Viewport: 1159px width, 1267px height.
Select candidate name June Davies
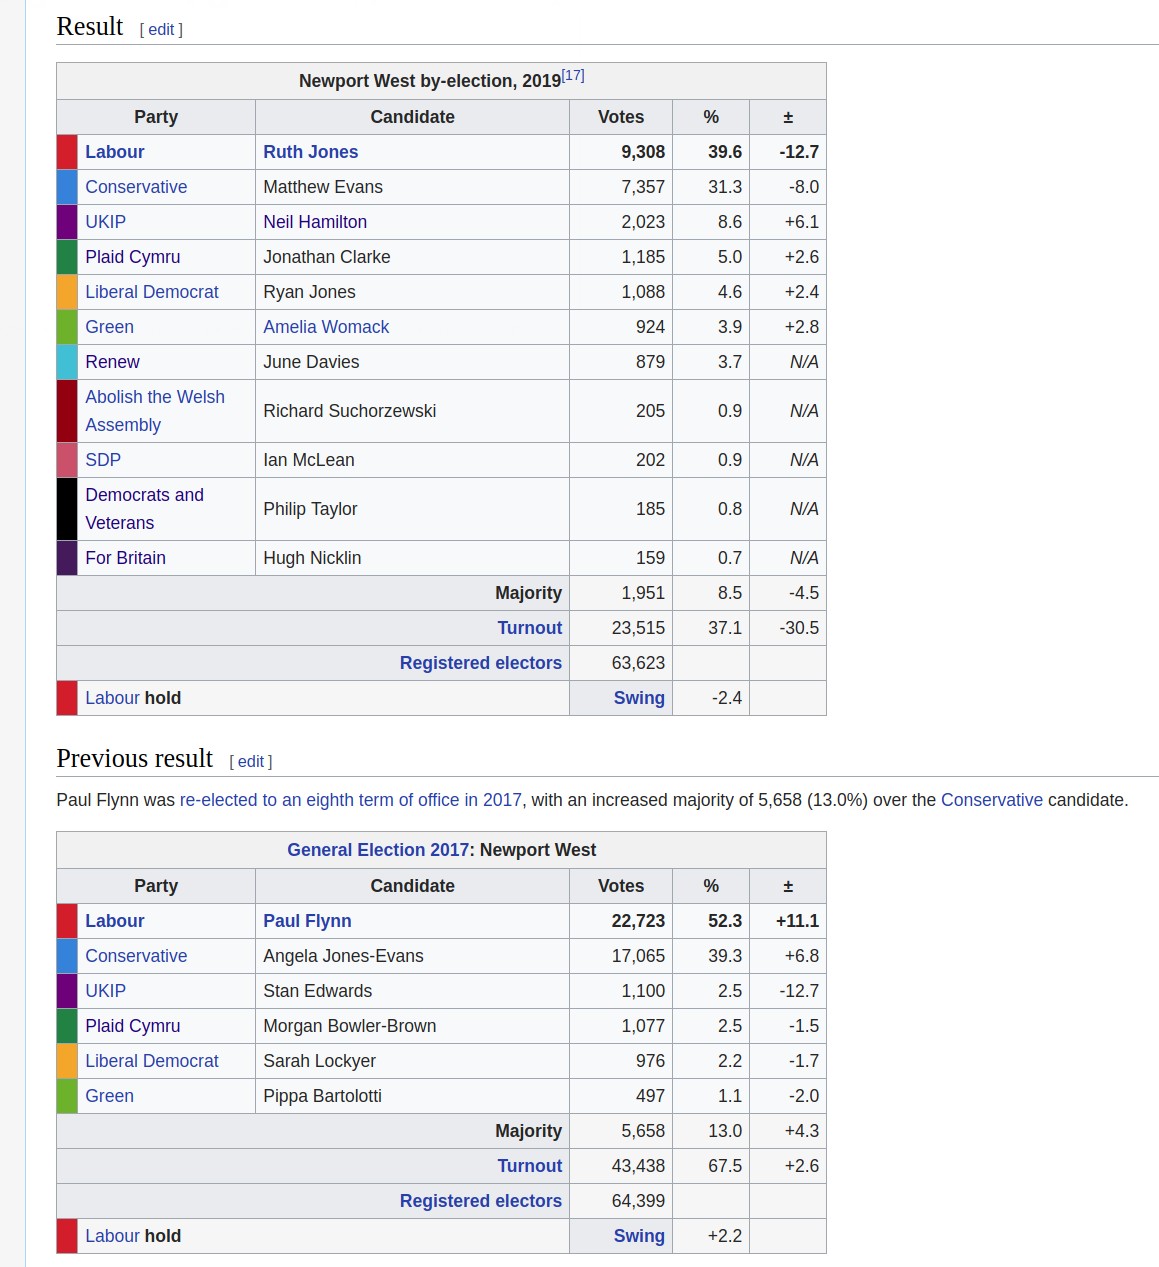(x=311, y=362)
